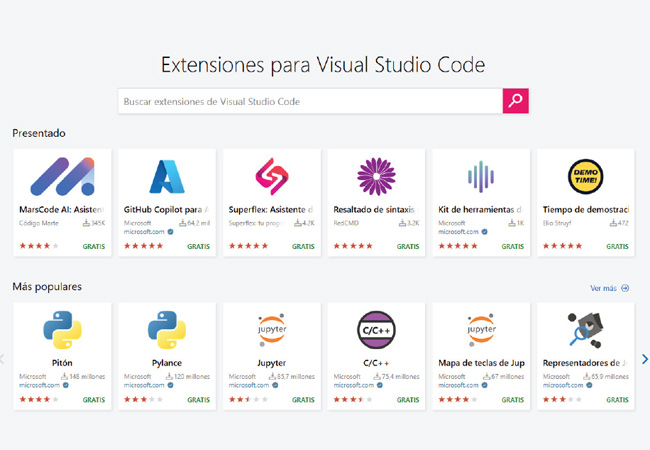Click the purple flower icon of Resaltado de sintaxis
This screenshot has height=450, width=650.
click(x=376, y=177)
